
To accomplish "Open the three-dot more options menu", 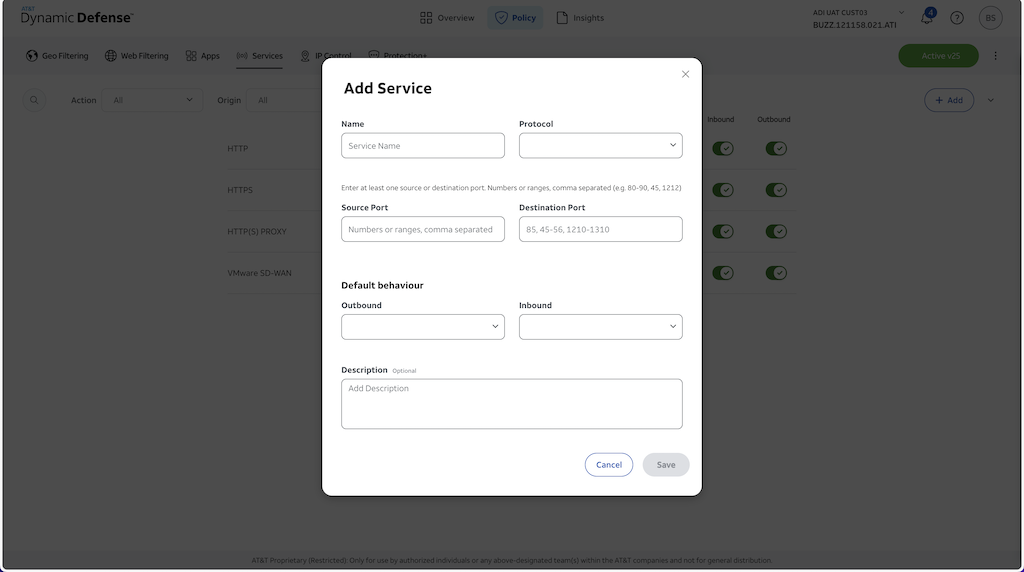I will coord(995,56).
